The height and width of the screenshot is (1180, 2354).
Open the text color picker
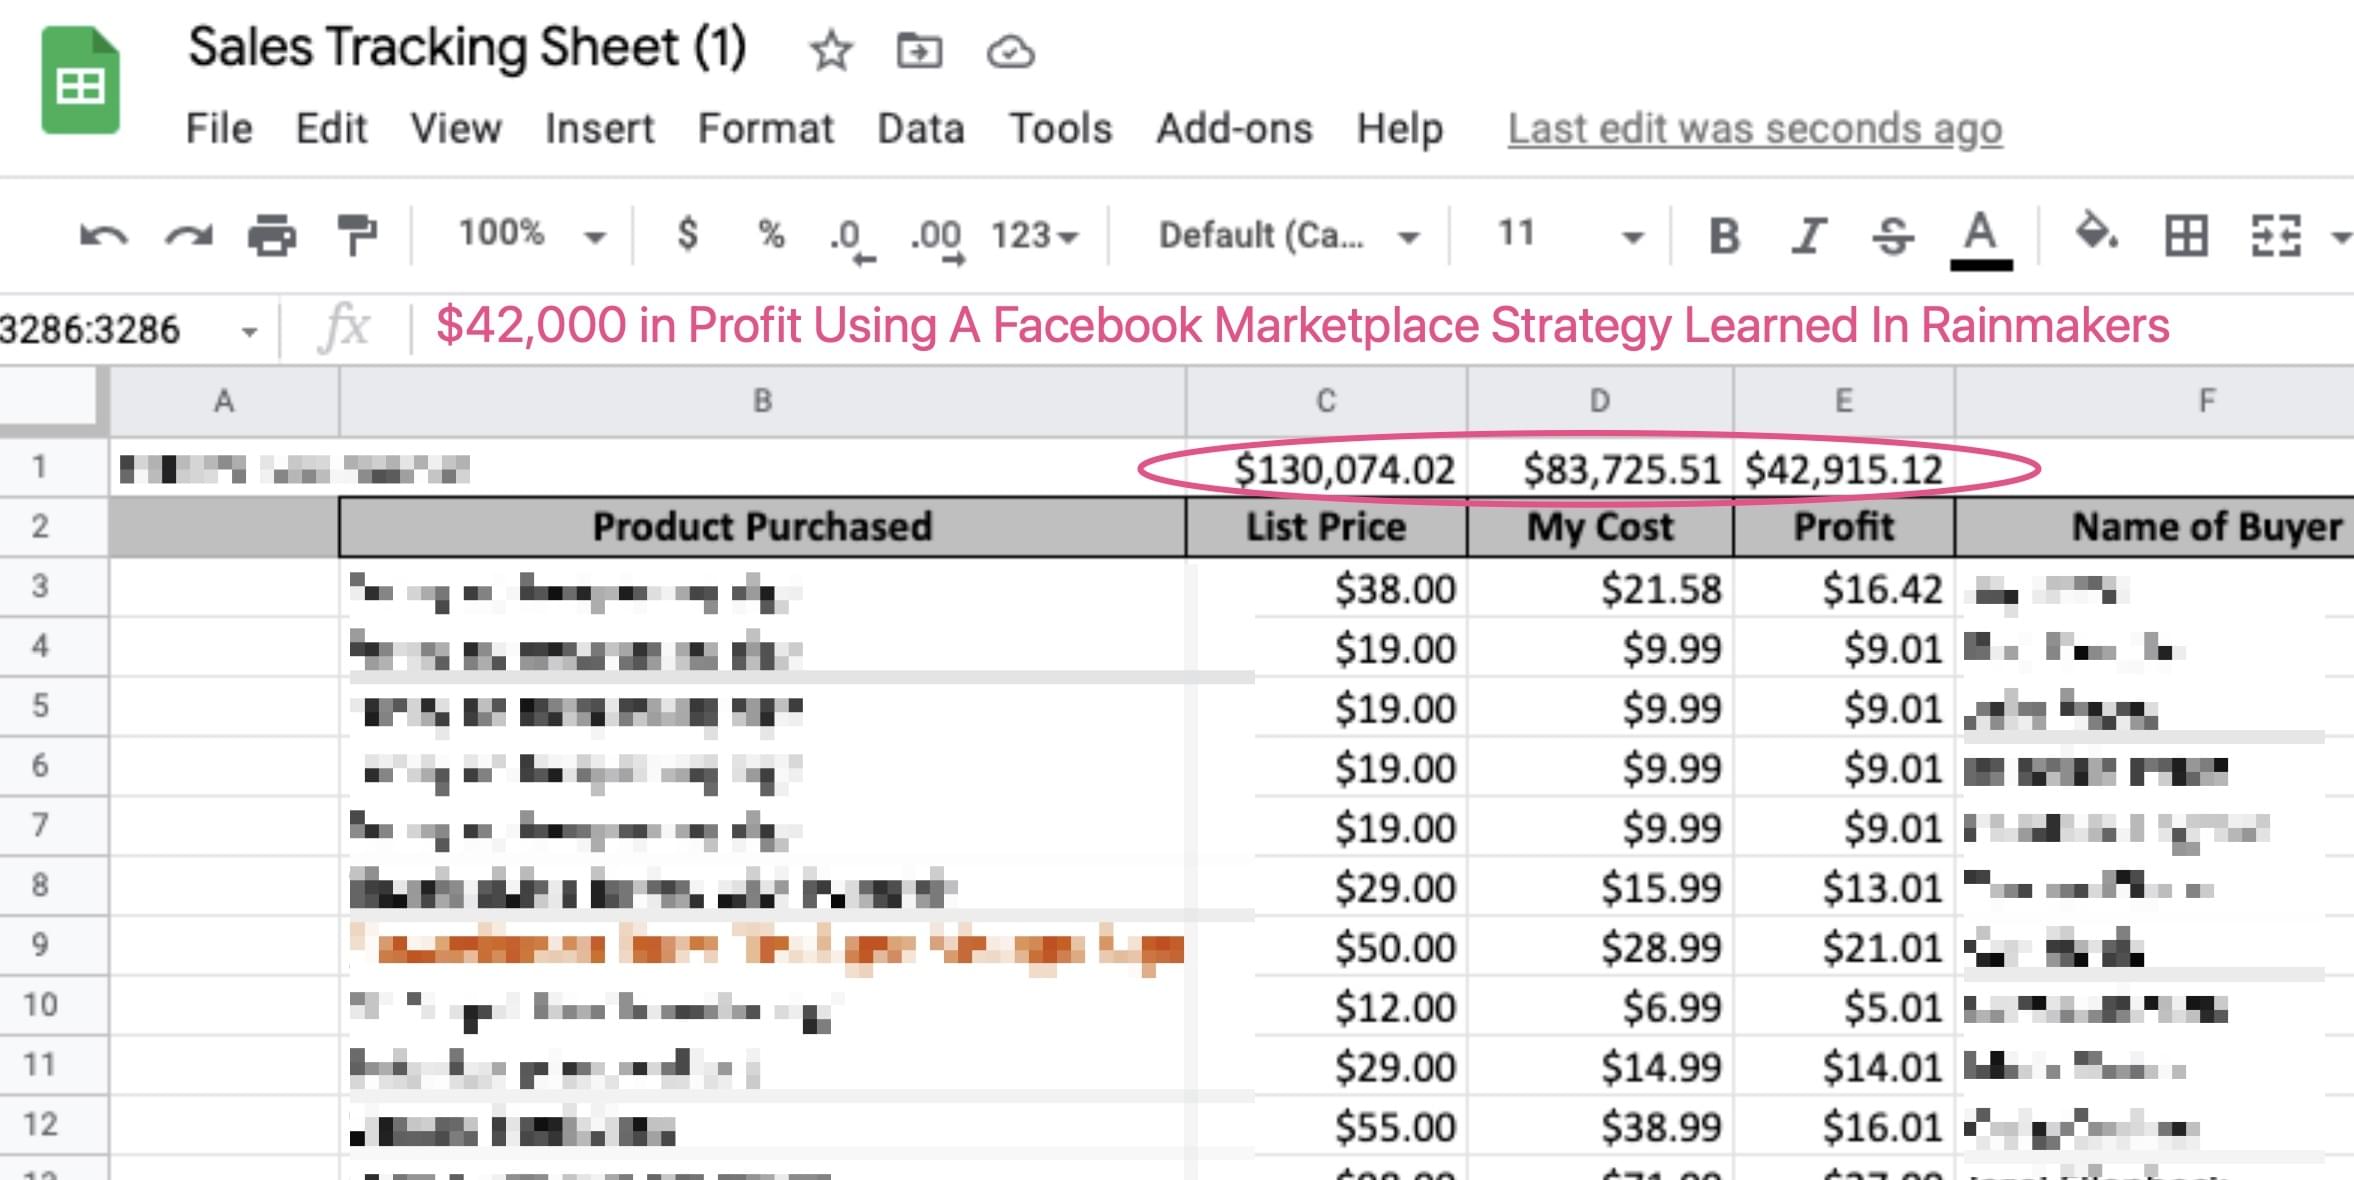1980,240
